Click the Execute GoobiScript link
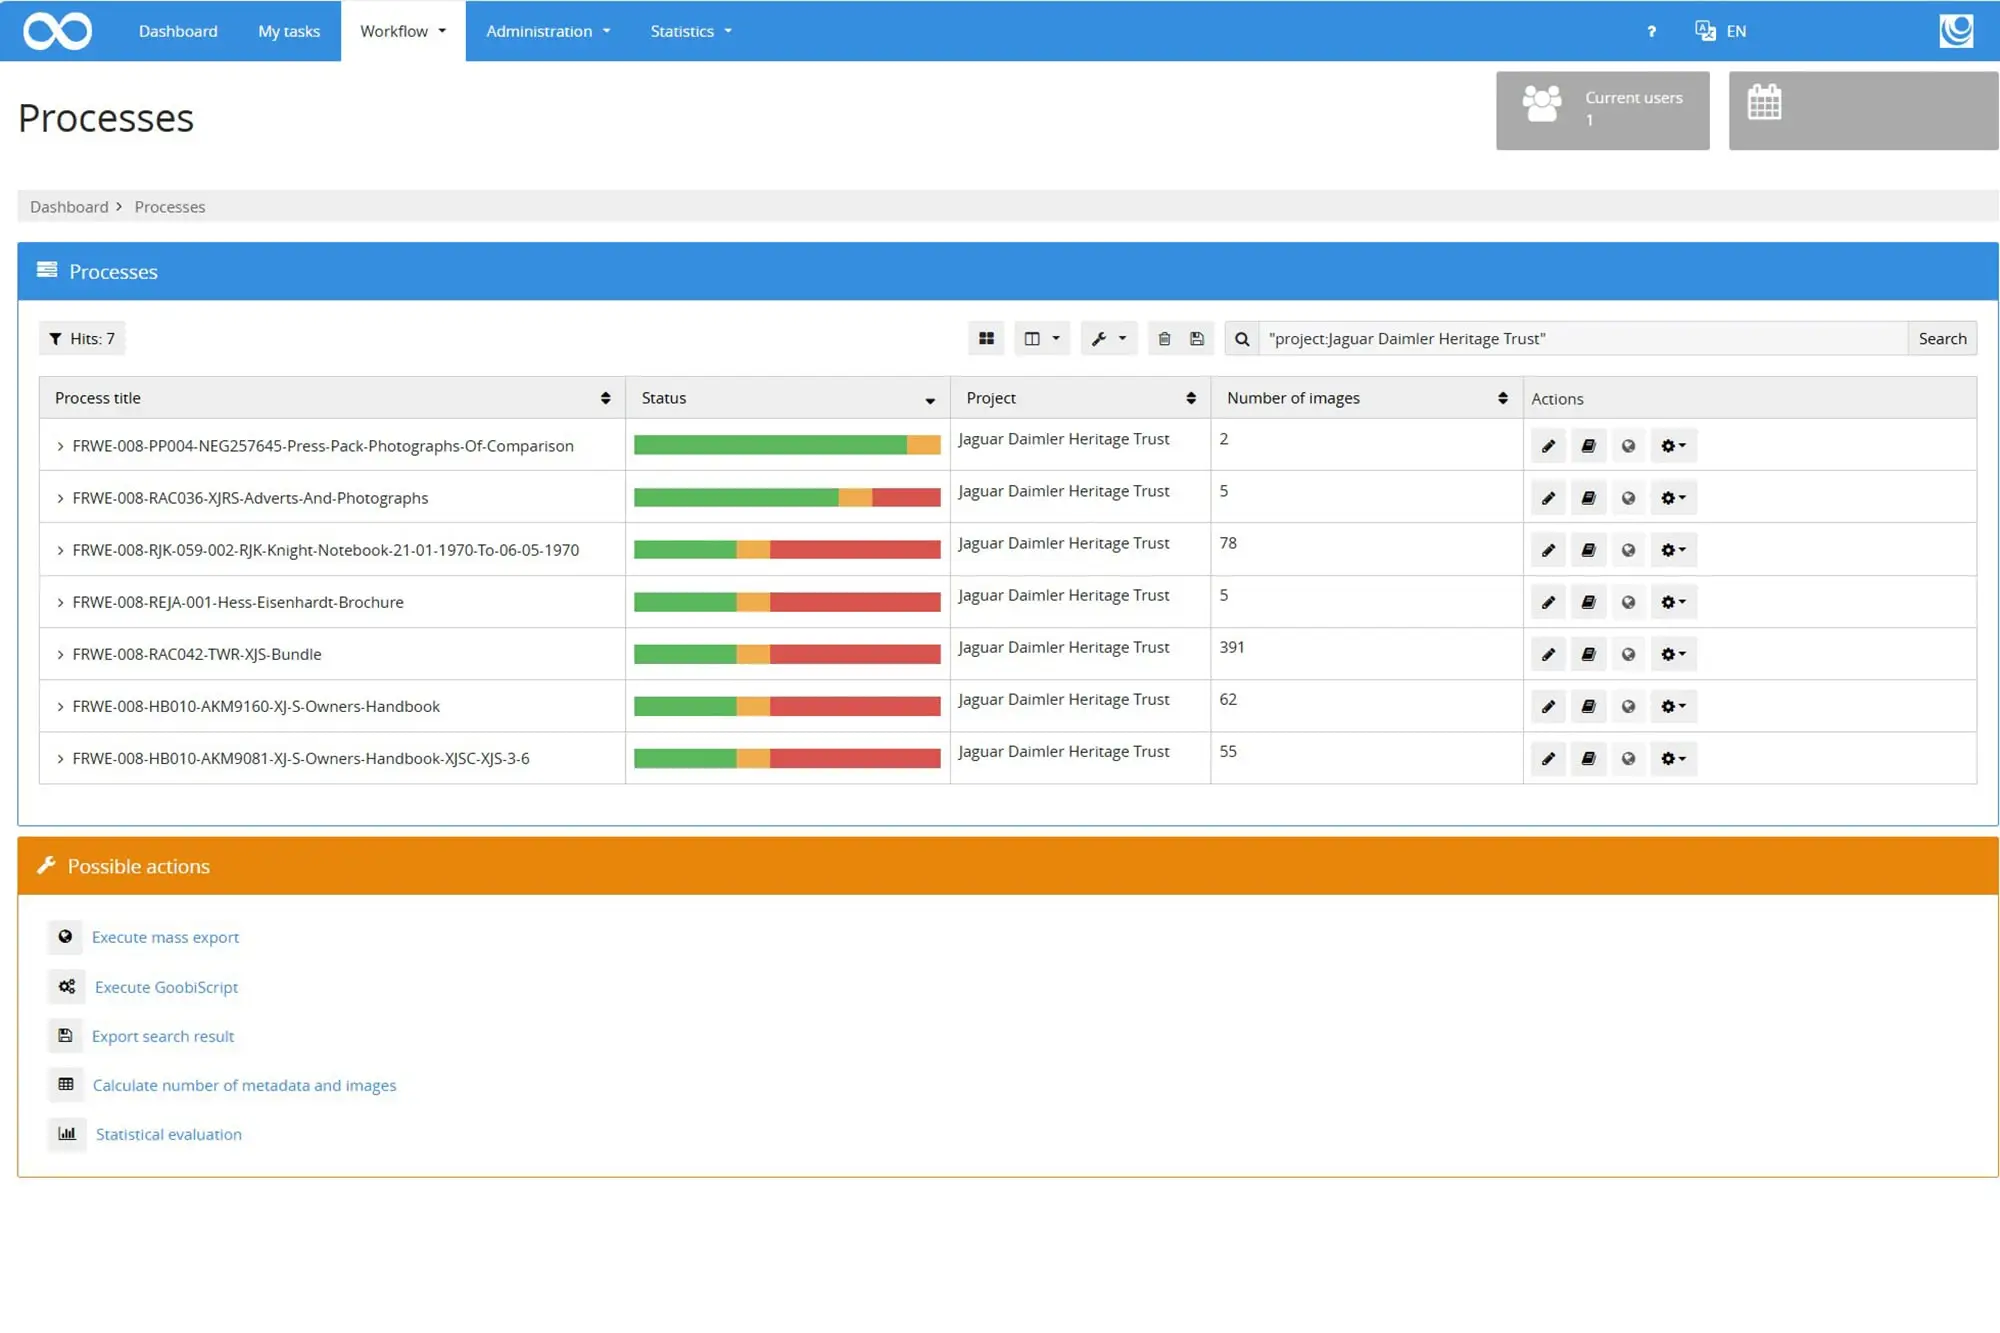 (166, 987)
